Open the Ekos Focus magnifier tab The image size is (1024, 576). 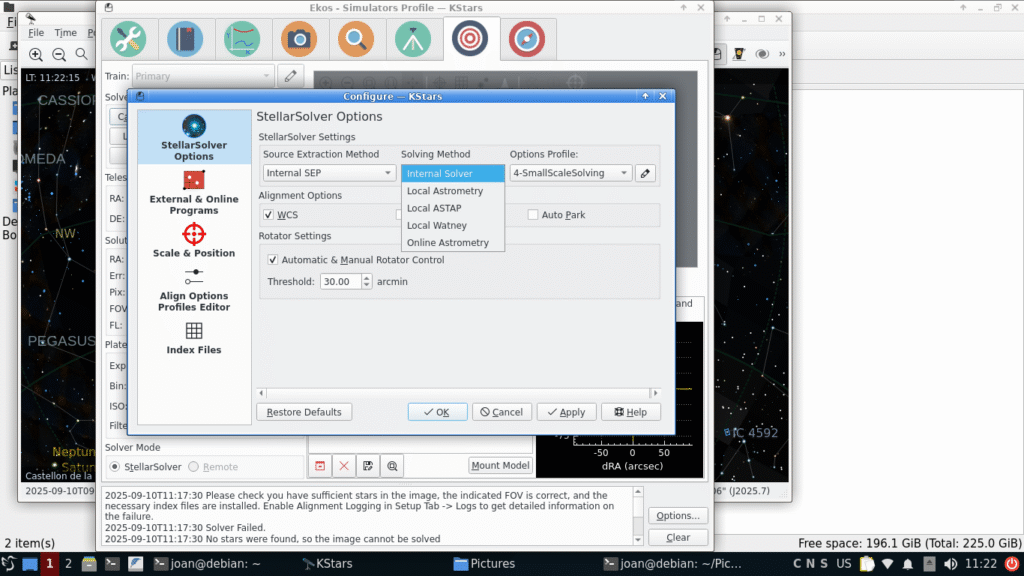356,39
